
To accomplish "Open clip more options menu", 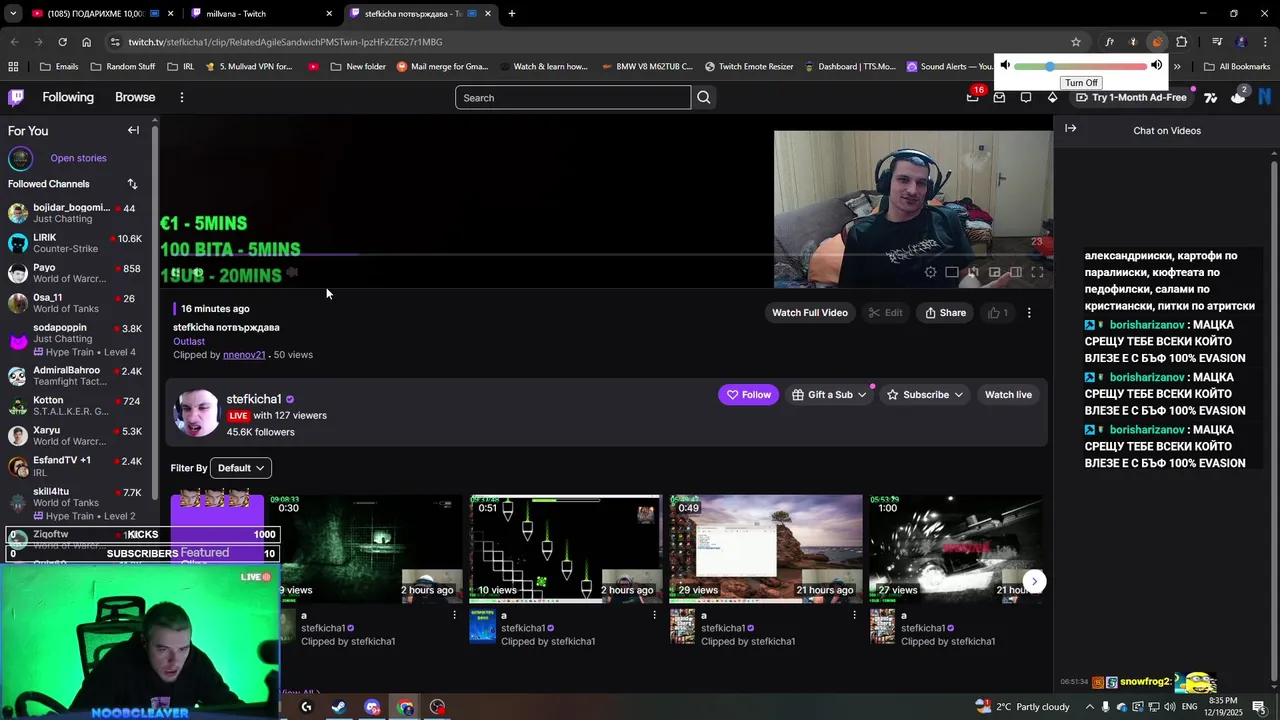I will 1029,313.
